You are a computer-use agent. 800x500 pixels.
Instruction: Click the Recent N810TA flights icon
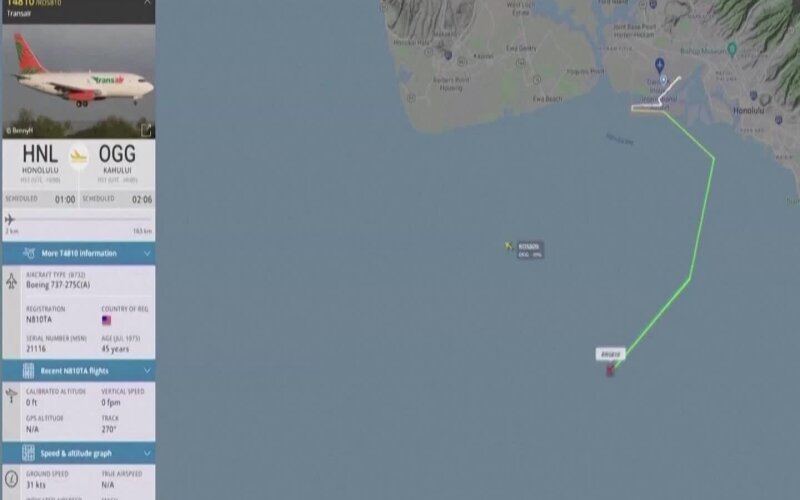coord(28,370)
